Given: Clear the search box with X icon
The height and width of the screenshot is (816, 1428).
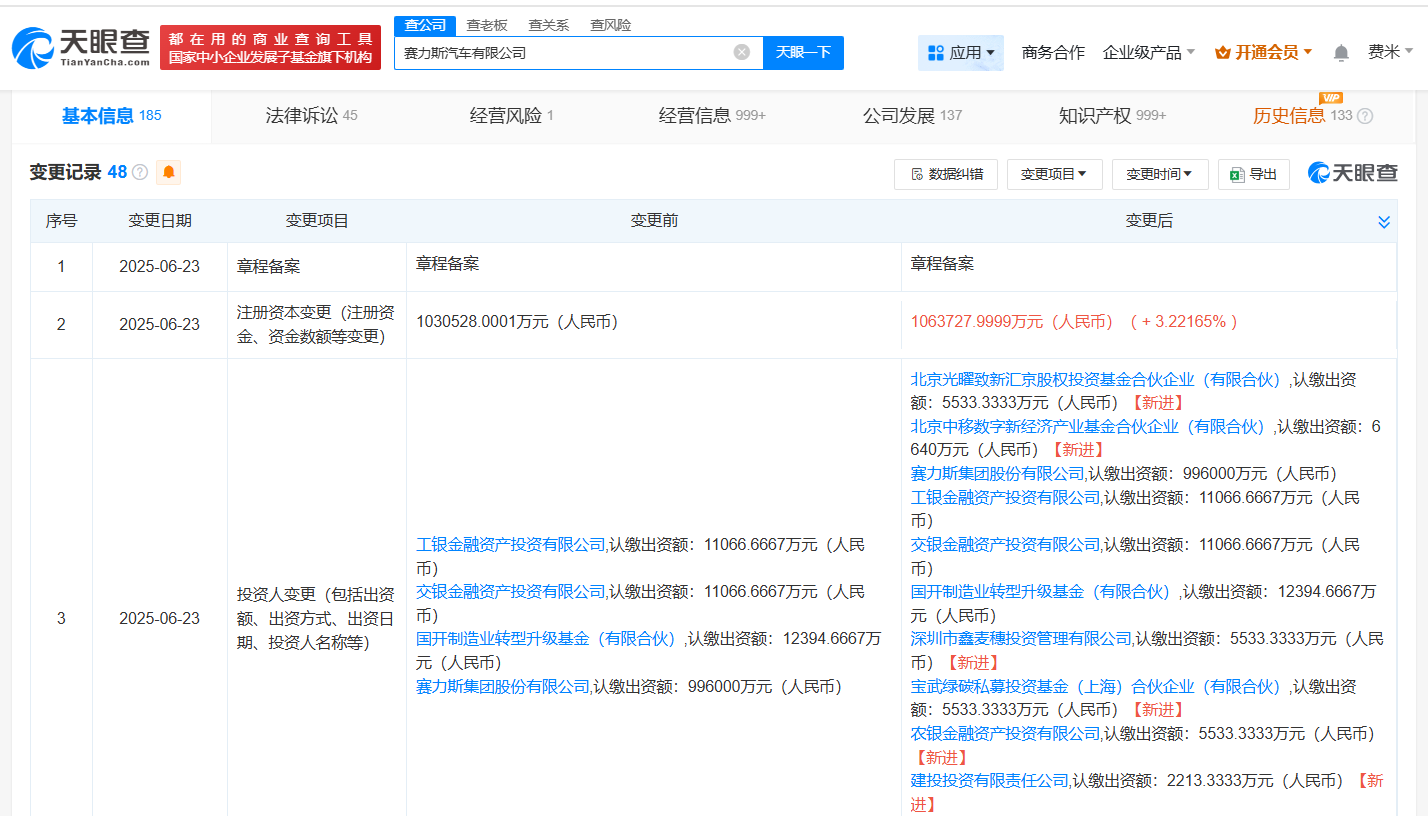Looking at the screenshot, I should tap(741, 52).
